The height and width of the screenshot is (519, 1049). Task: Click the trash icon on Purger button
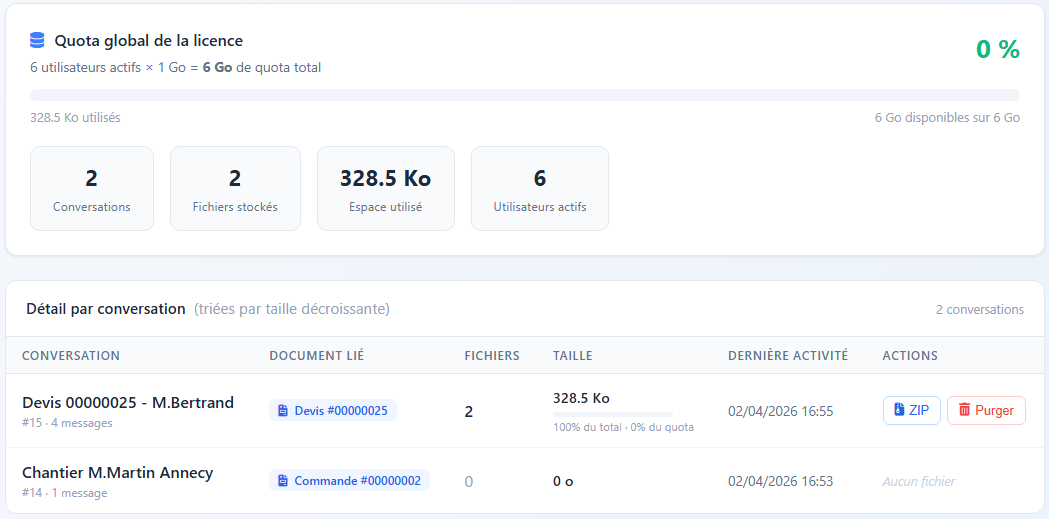pyautogui.click(x=964, y=411)
